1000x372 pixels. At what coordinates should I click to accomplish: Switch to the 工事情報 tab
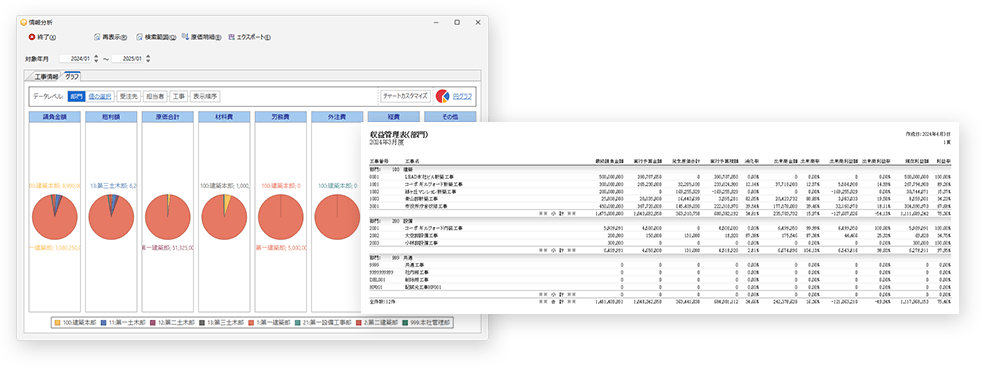click(46, 77)
